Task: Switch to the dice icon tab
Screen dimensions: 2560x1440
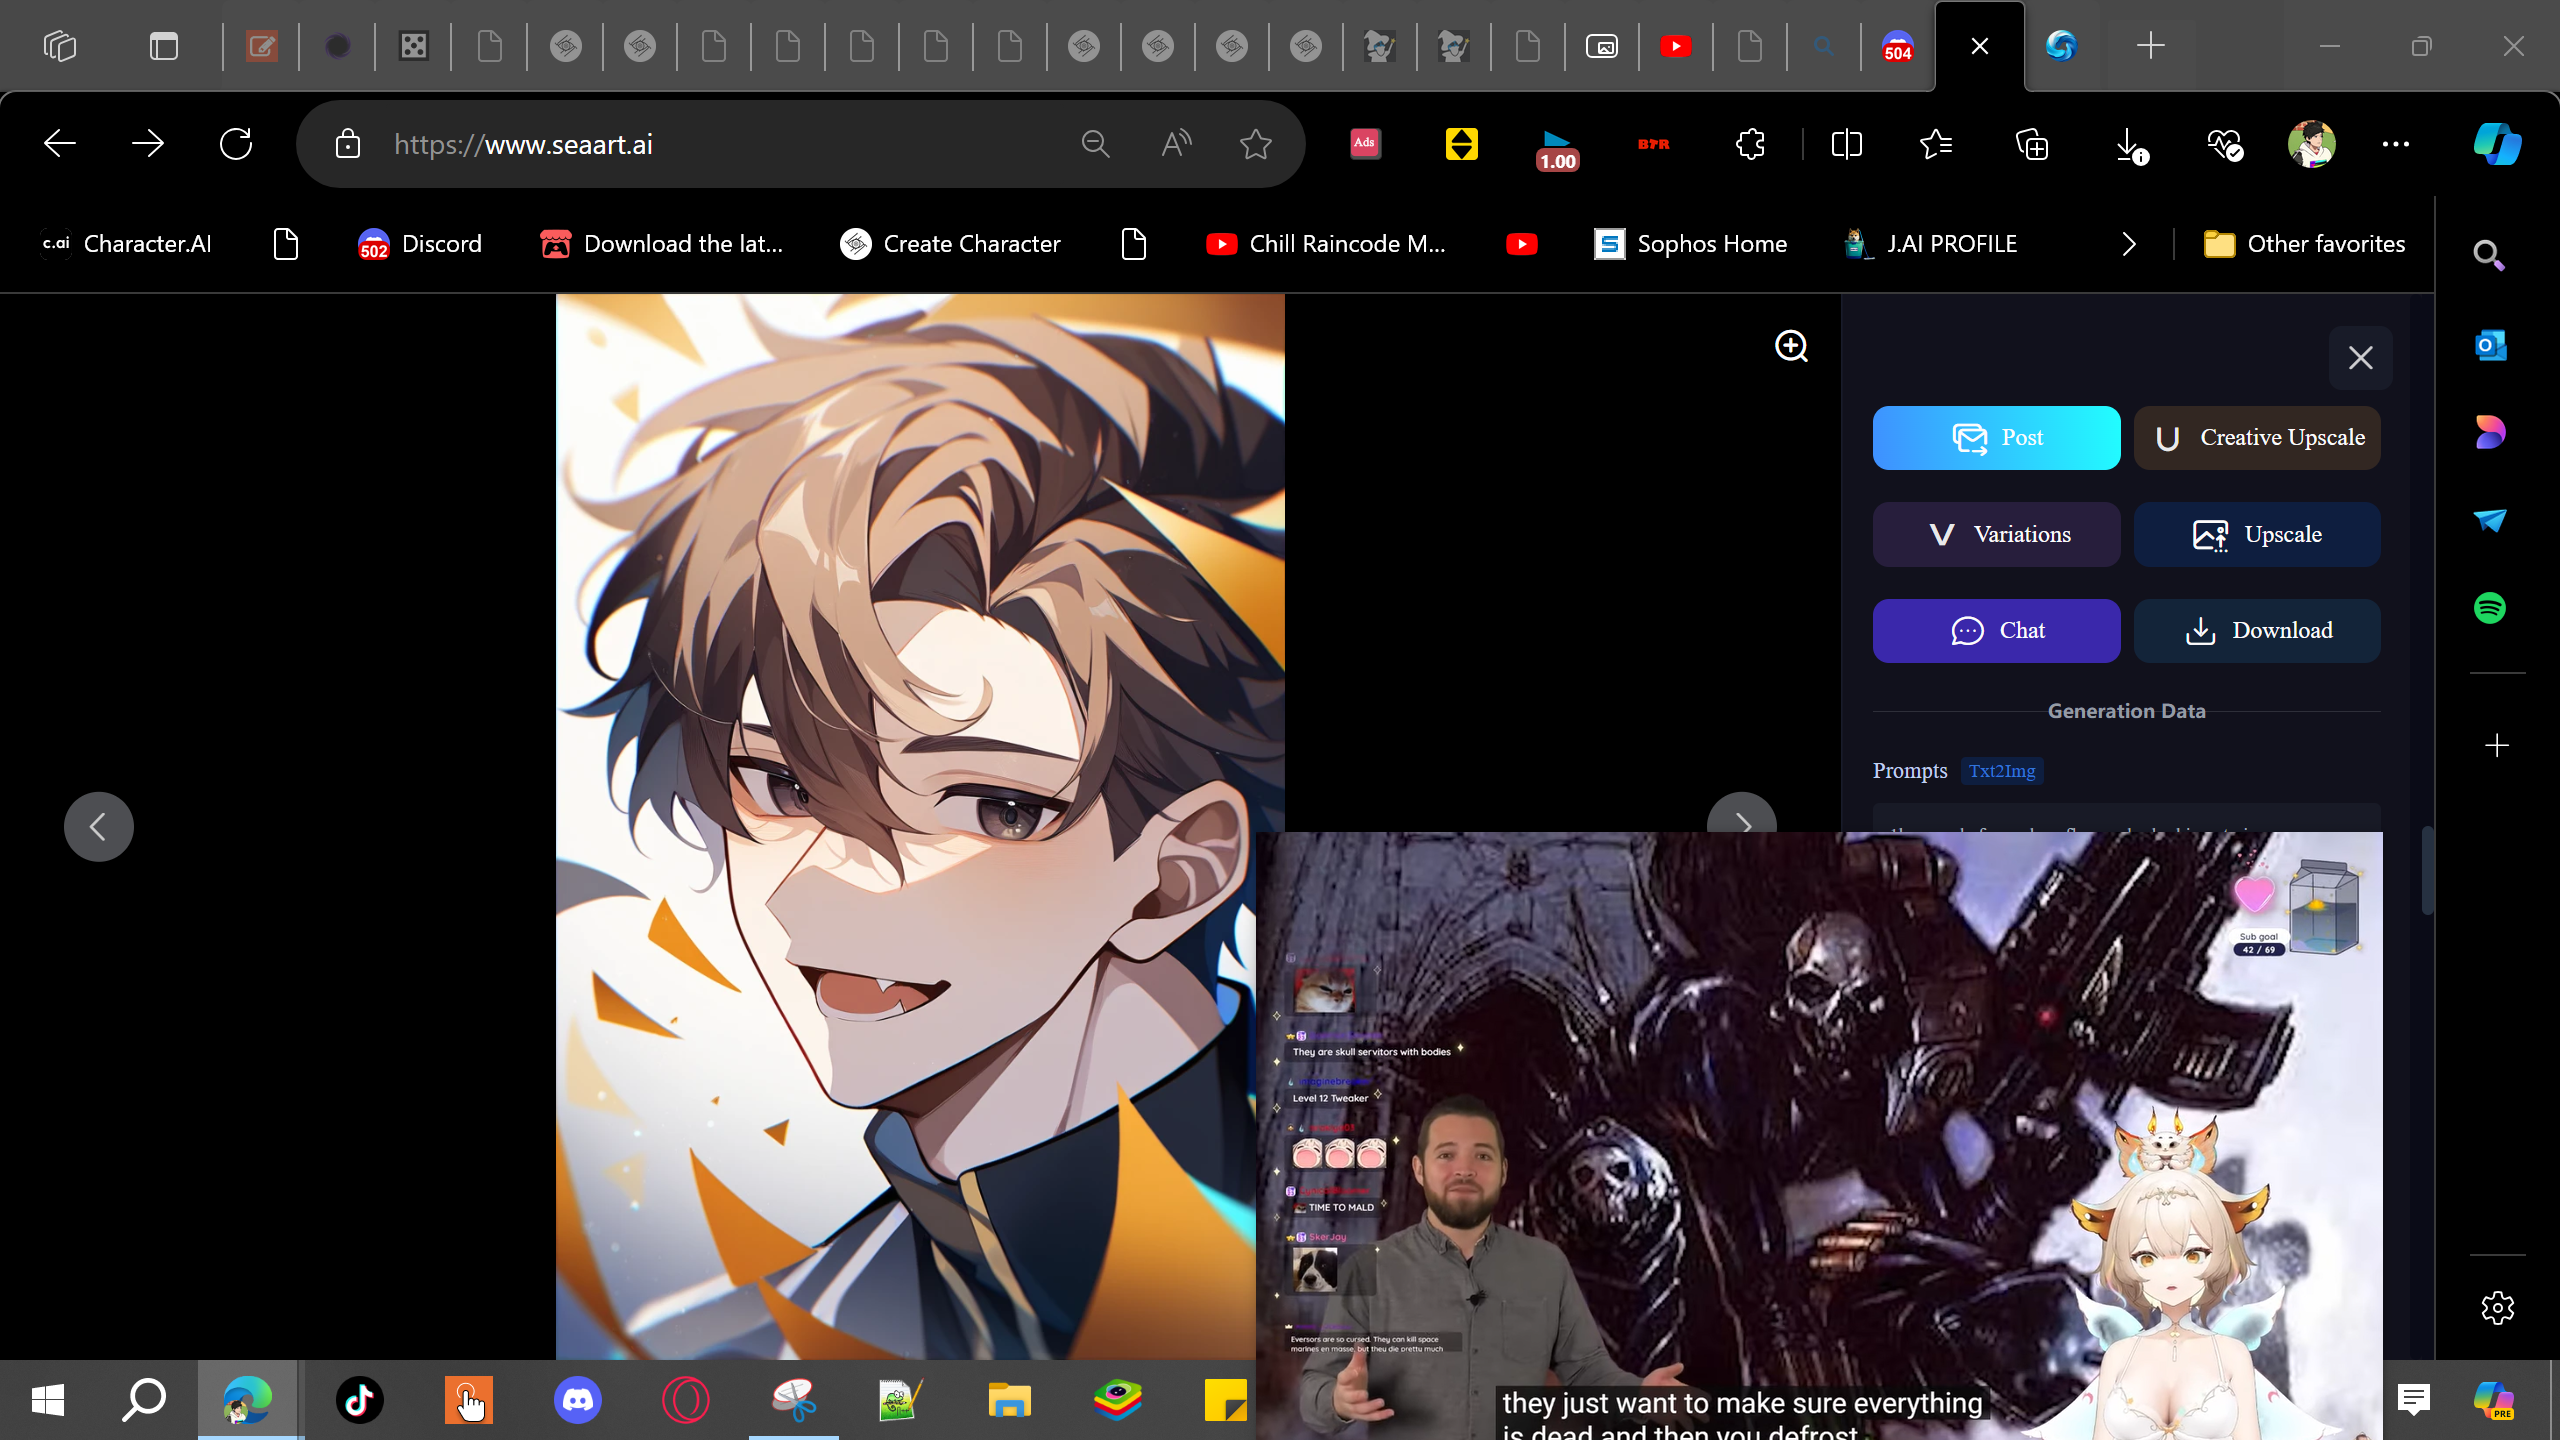Action: tap(413, 46)
